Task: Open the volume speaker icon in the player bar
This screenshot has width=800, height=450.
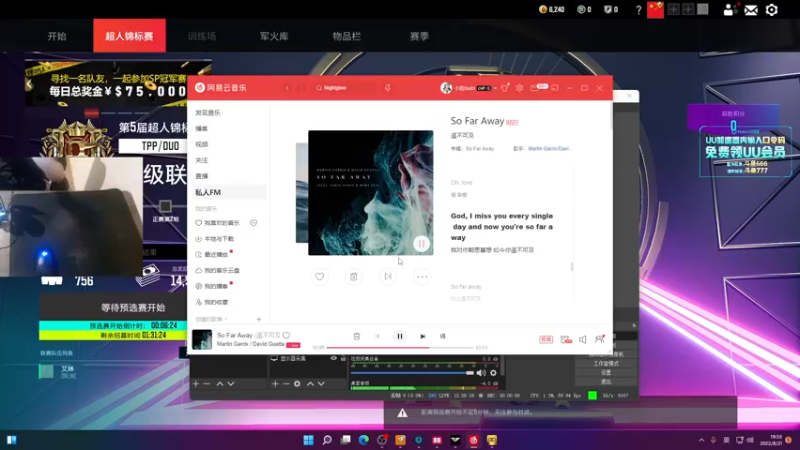Action: 583,339
